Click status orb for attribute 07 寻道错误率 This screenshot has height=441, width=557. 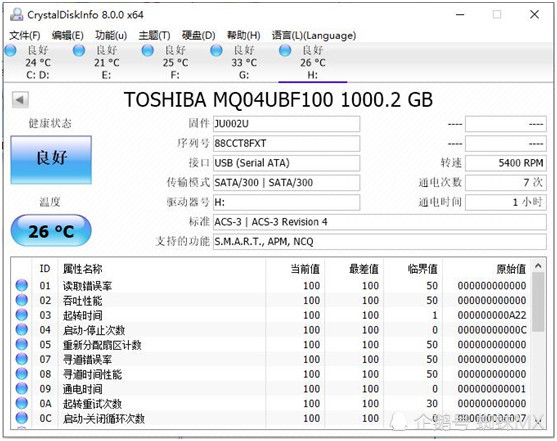click(22, 359)
